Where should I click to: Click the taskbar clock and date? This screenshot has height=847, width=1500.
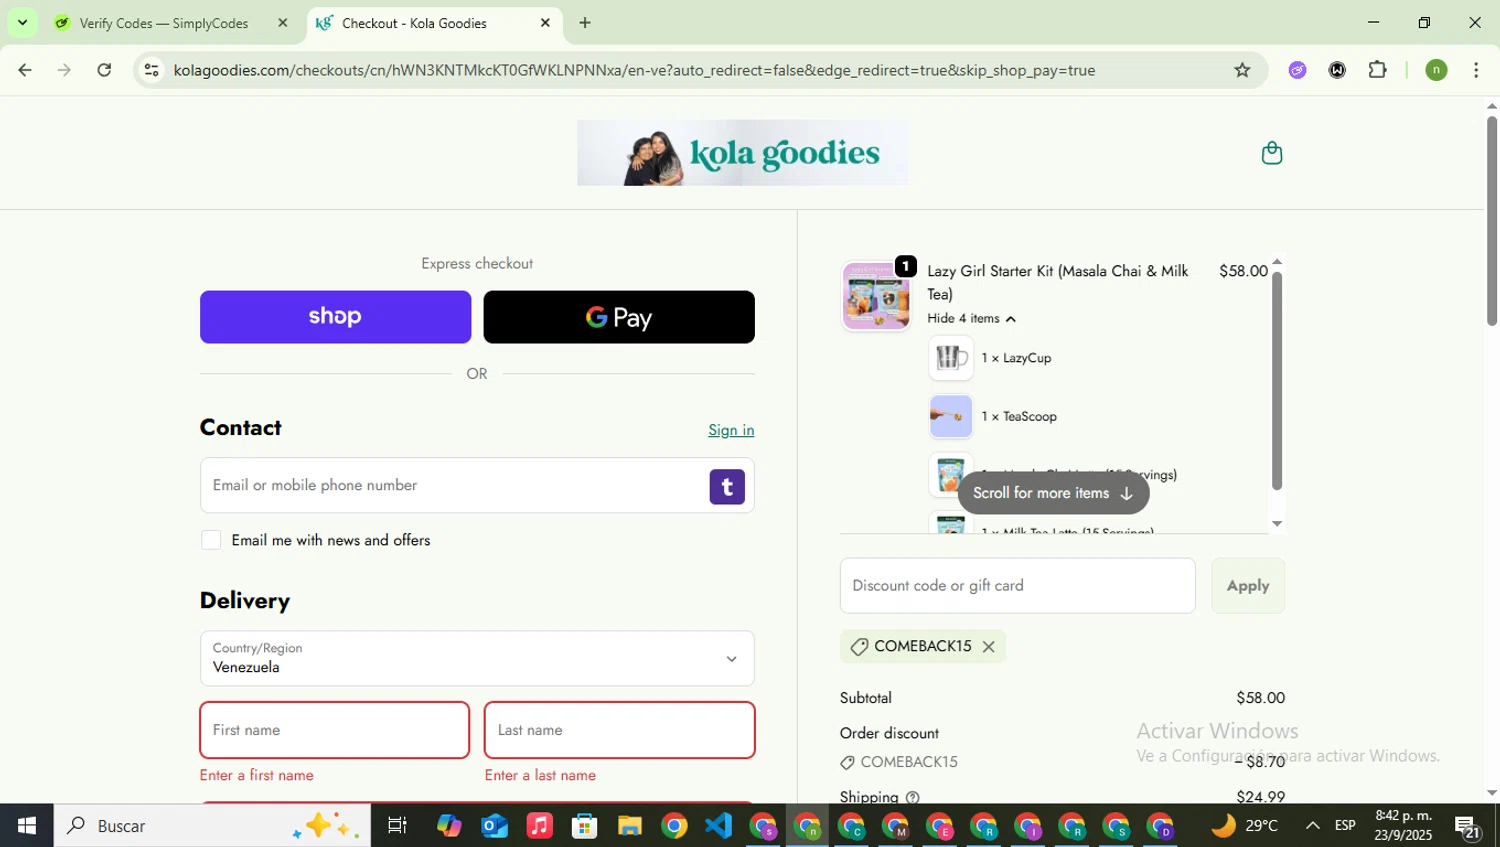(1403, 826)
